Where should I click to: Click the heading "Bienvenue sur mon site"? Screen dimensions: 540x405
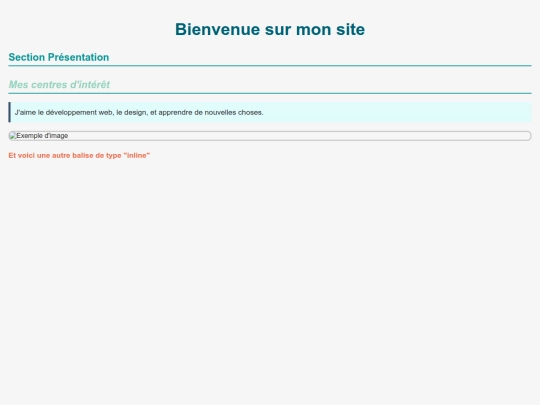[x=270, y=29]
